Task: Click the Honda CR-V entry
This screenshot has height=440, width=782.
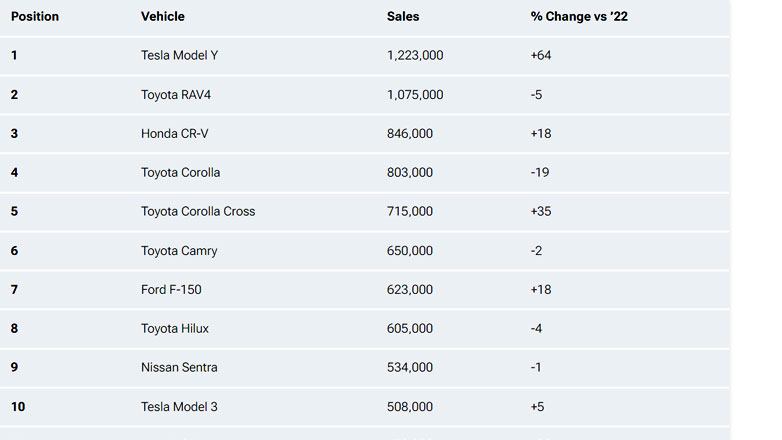Action: [175, 134]
